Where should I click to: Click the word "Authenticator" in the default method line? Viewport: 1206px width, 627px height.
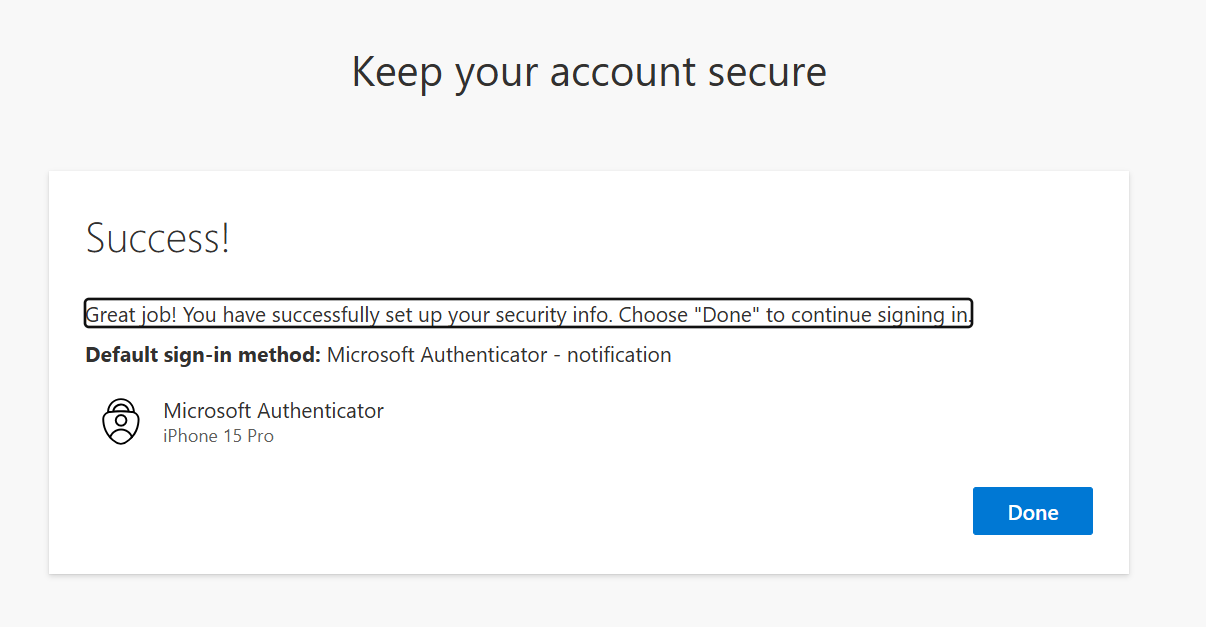tap(484, 355)
